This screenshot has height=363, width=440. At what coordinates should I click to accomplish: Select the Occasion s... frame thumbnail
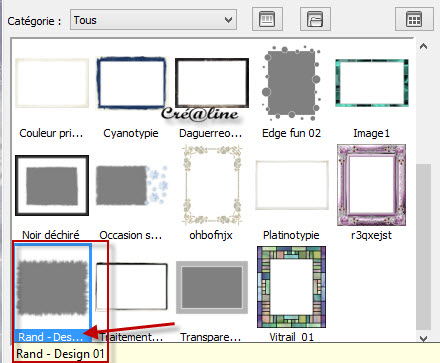point(131,185)
